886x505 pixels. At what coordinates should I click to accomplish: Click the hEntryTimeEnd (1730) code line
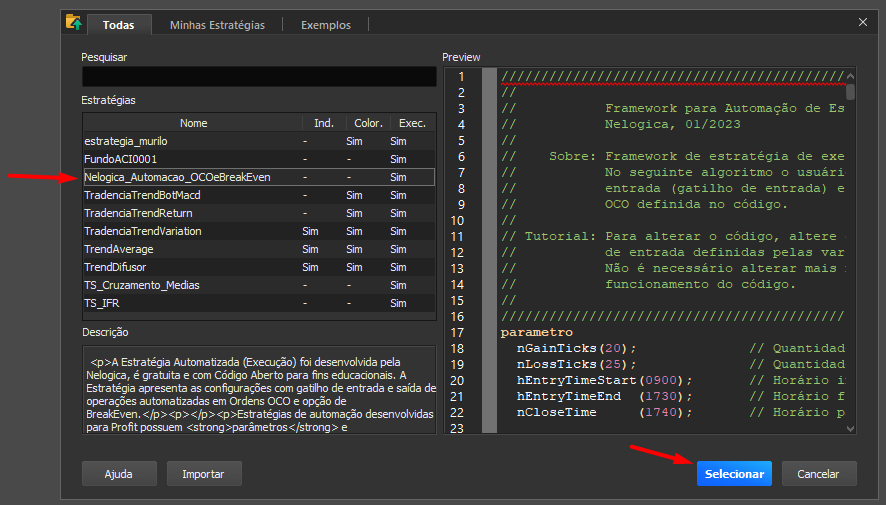point(604,396)
